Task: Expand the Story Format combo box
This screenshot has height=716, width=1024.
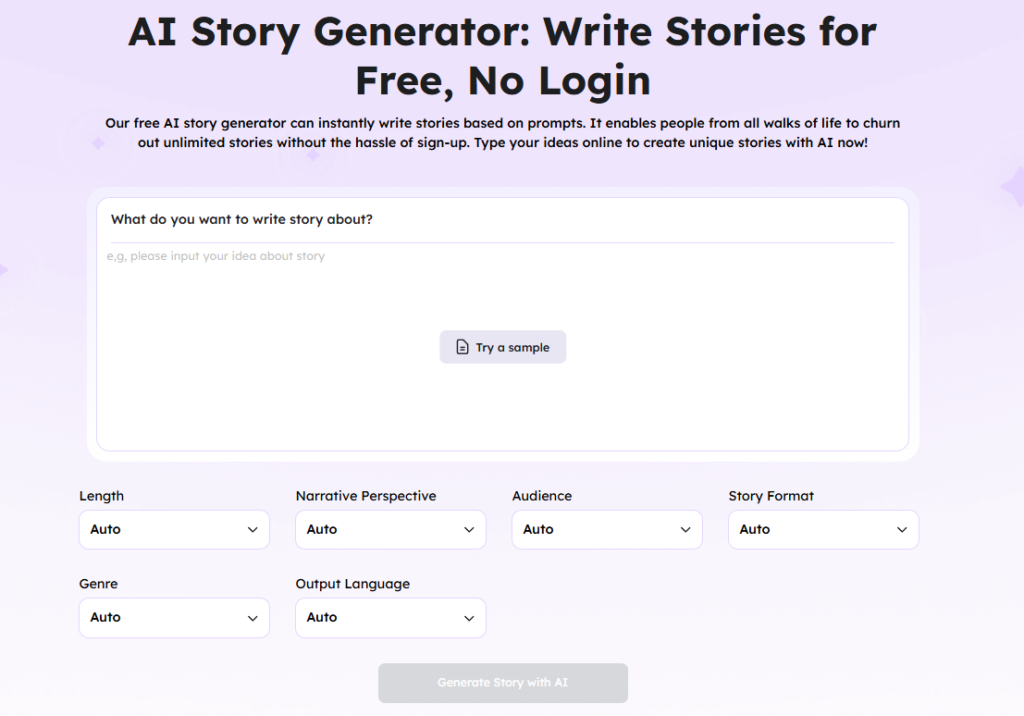Action: (812, 530)
